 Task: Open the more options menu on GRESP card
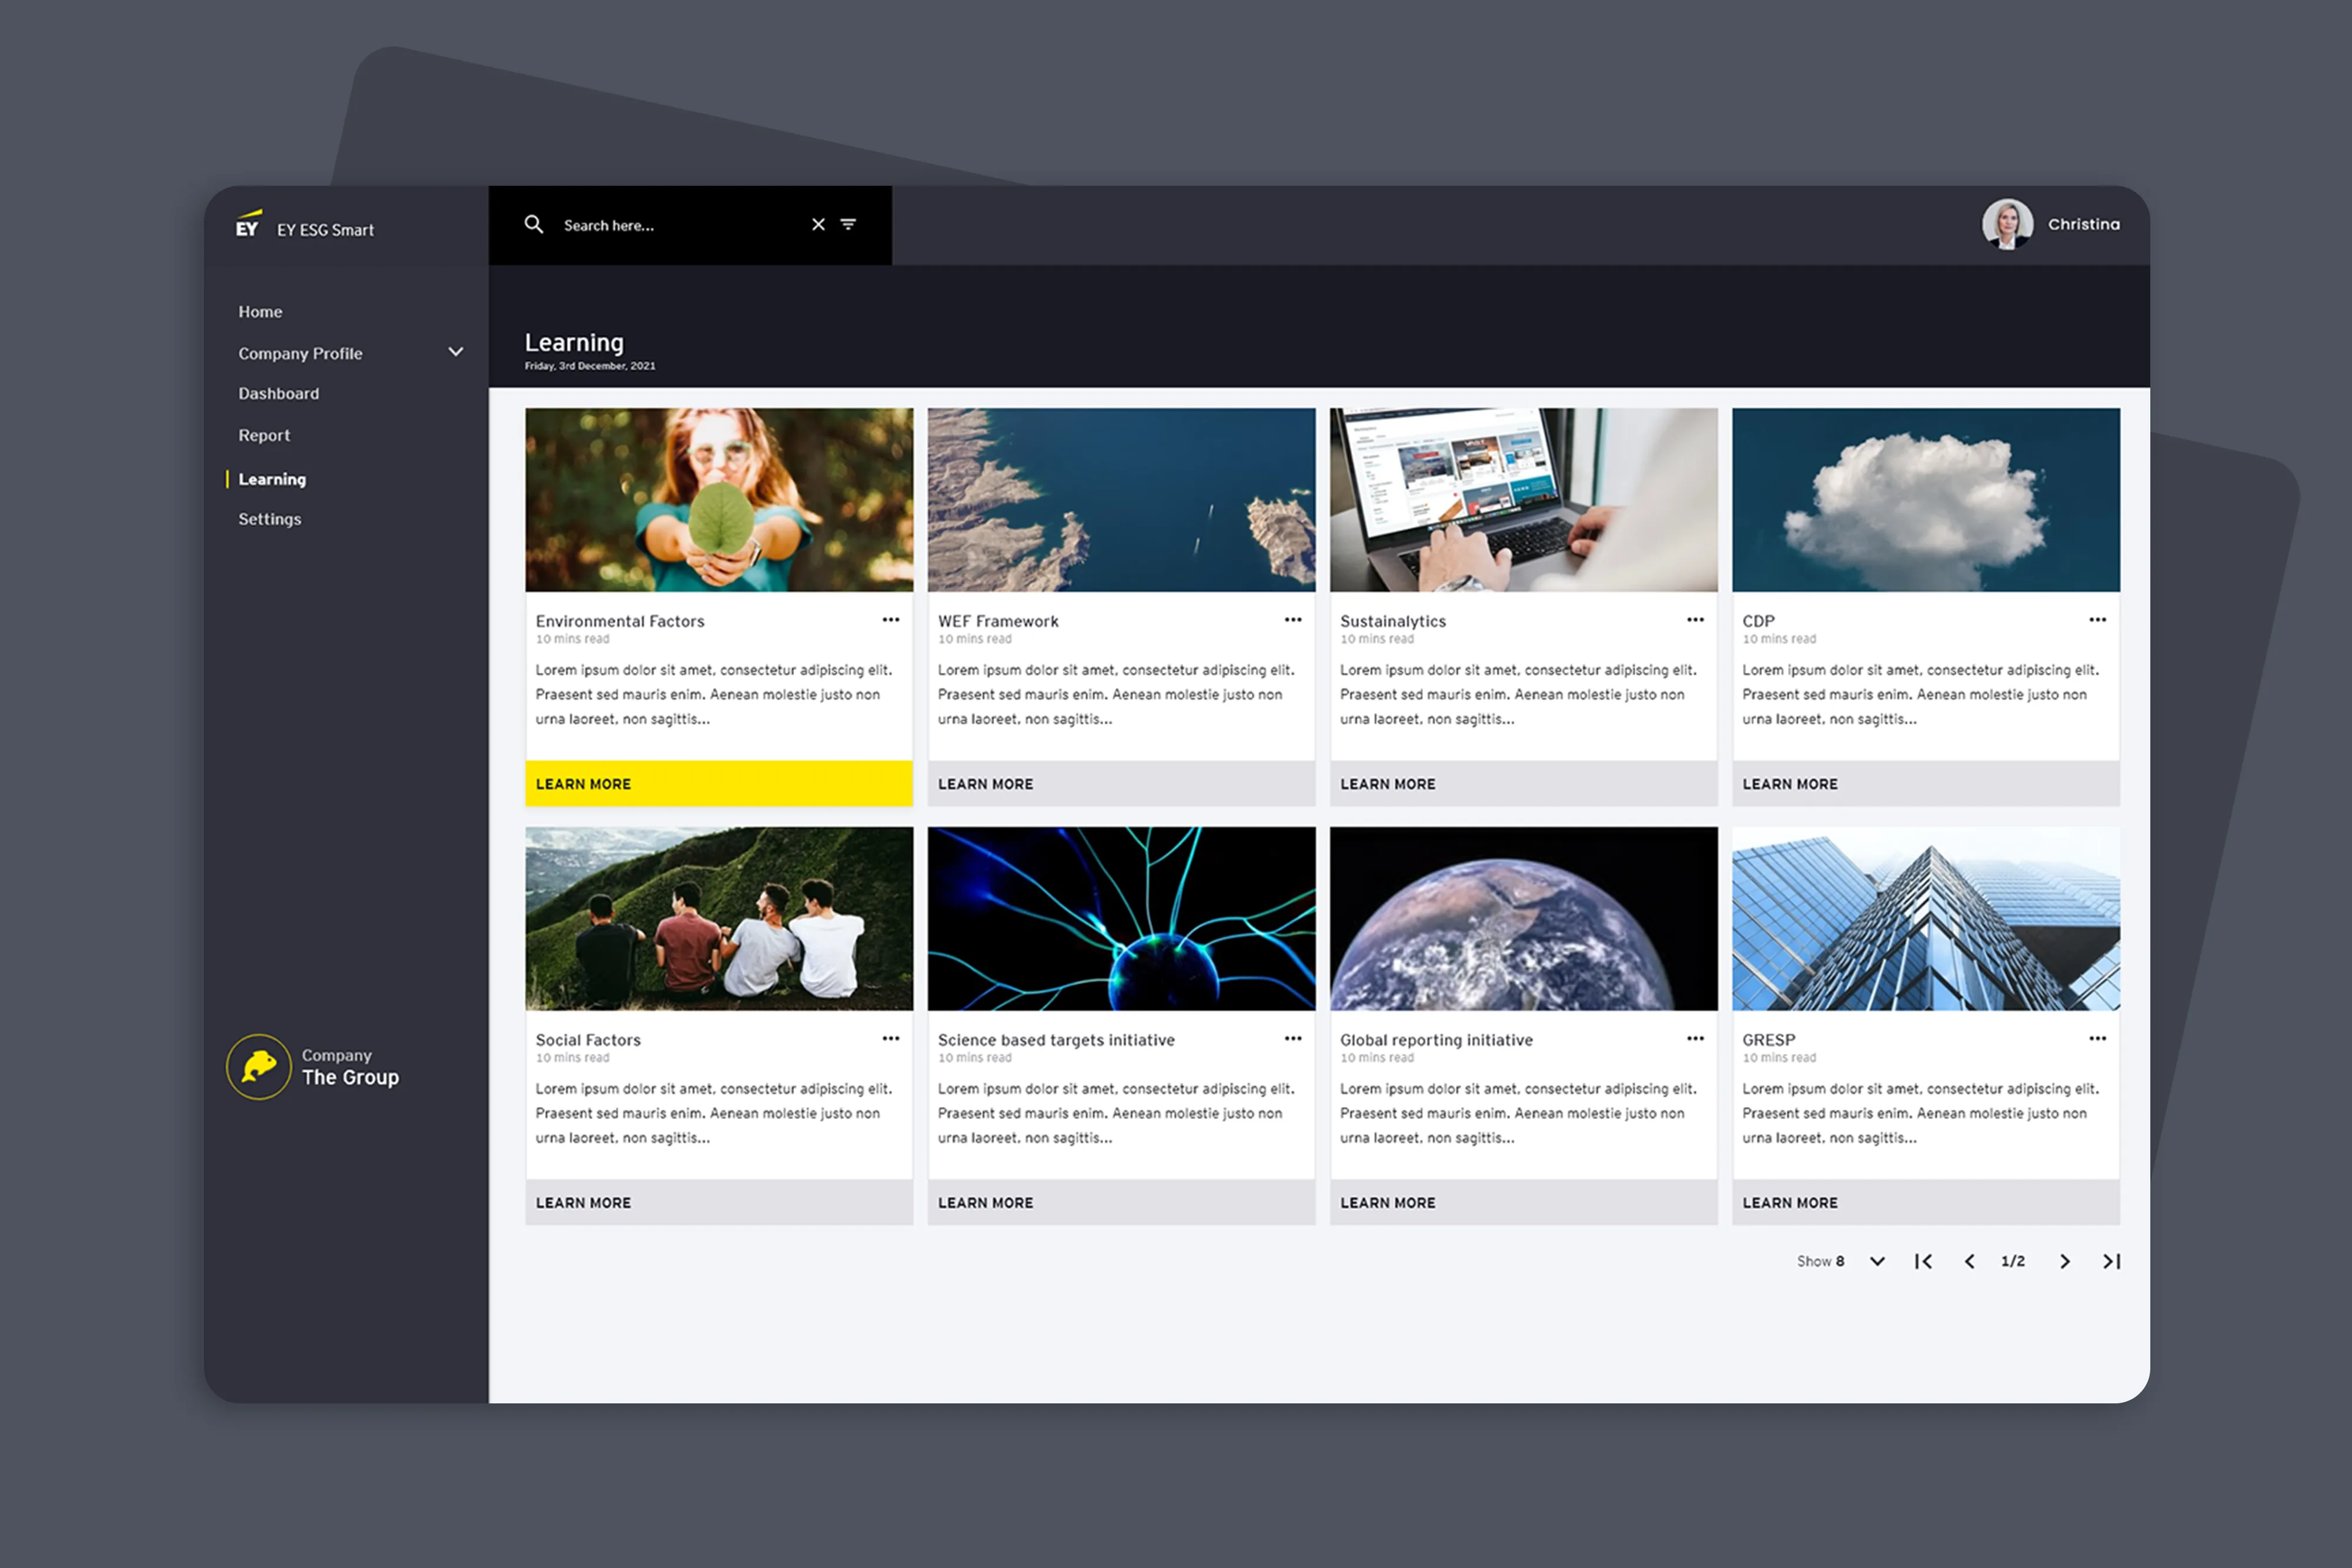coord(2097,1038)
